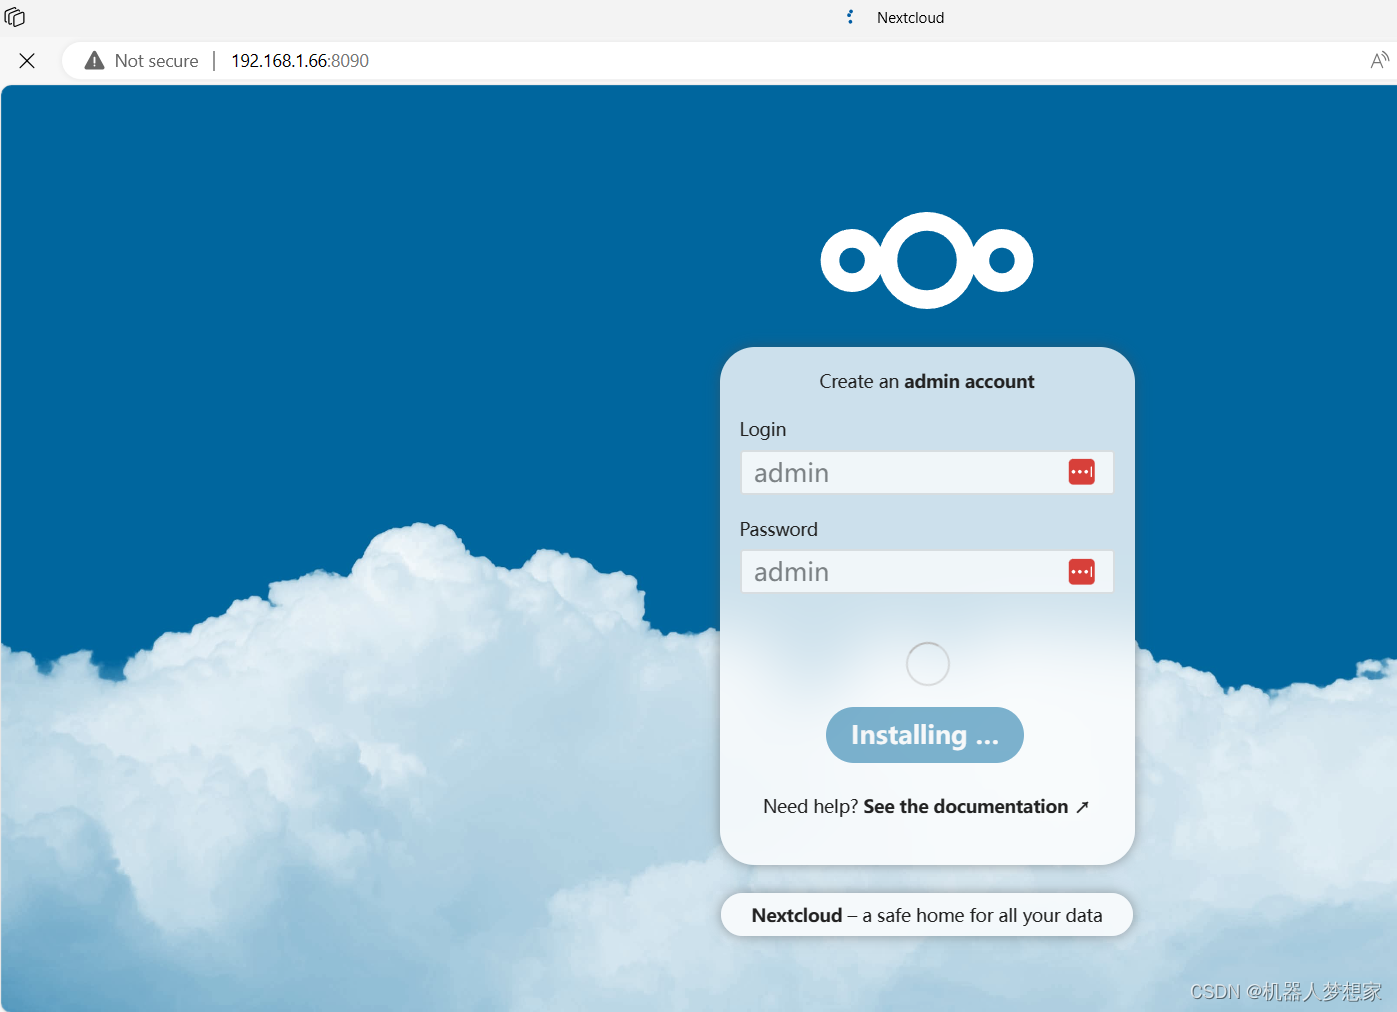This screenshot has height=1012, width=1397.
Task: Click the external link arrow after documentation text
Action: pyautogui.click(x=1083, y=806)
